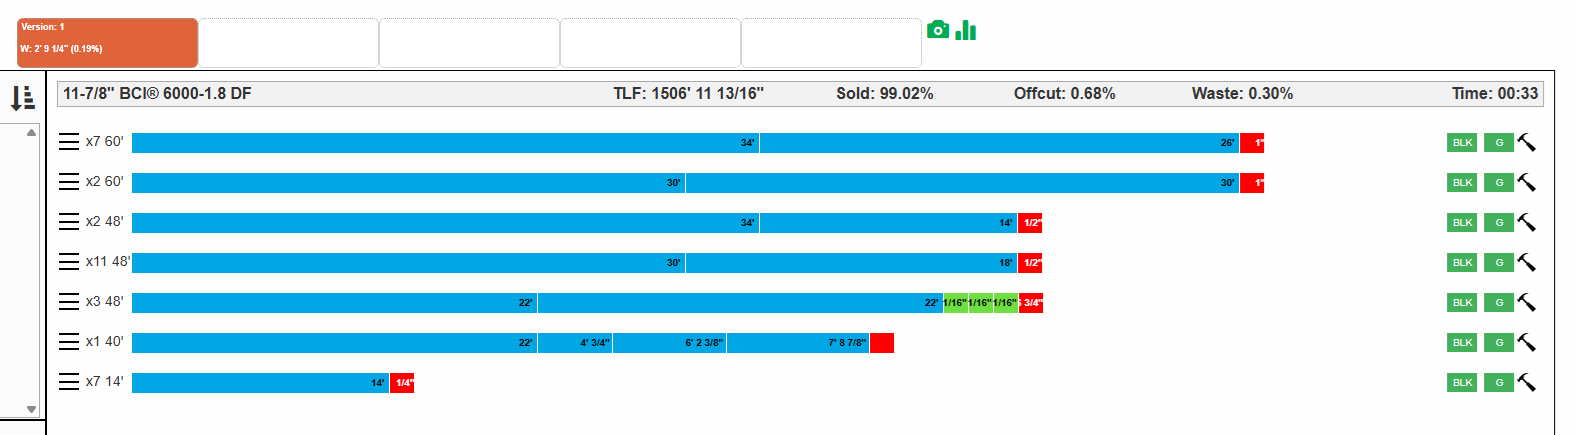Click hammer icon on x2 48' row
Viewport: 1575px width, 435px height.
point(1526,222)
